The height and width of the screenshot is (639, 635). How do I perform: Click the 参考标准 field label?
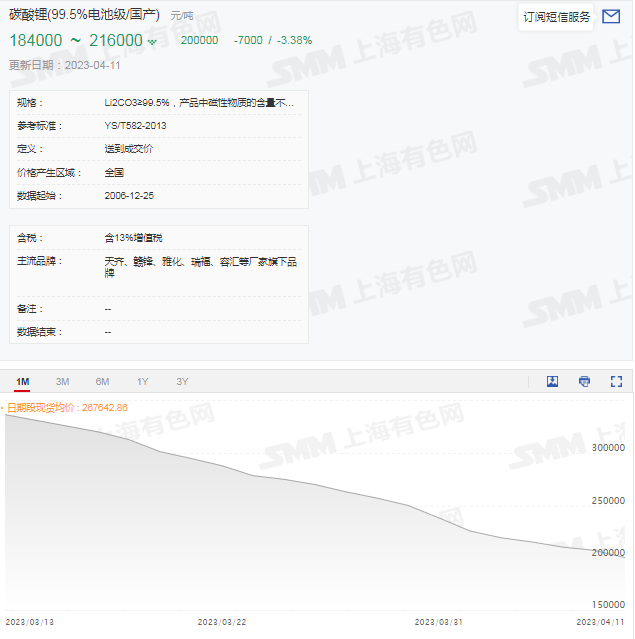39,126
